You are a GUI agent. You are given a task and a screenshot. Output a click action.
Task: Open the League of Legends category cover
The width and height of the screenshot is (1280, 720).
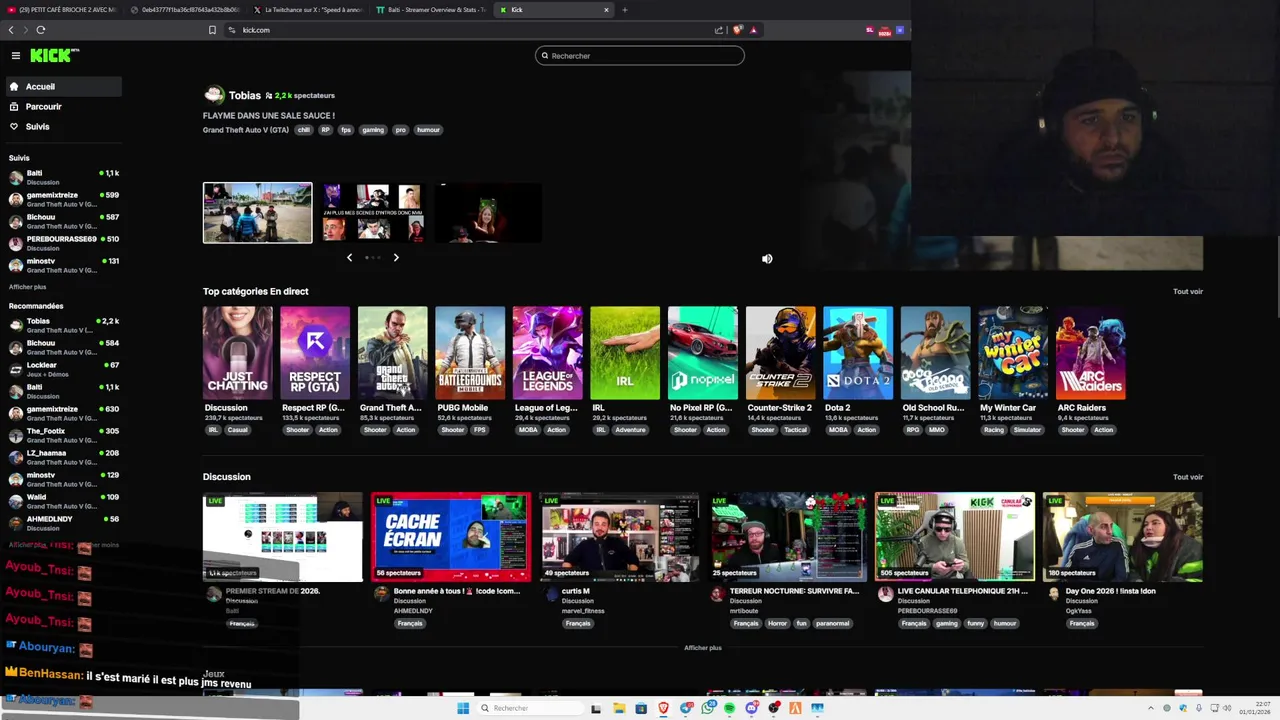point(547,353)
